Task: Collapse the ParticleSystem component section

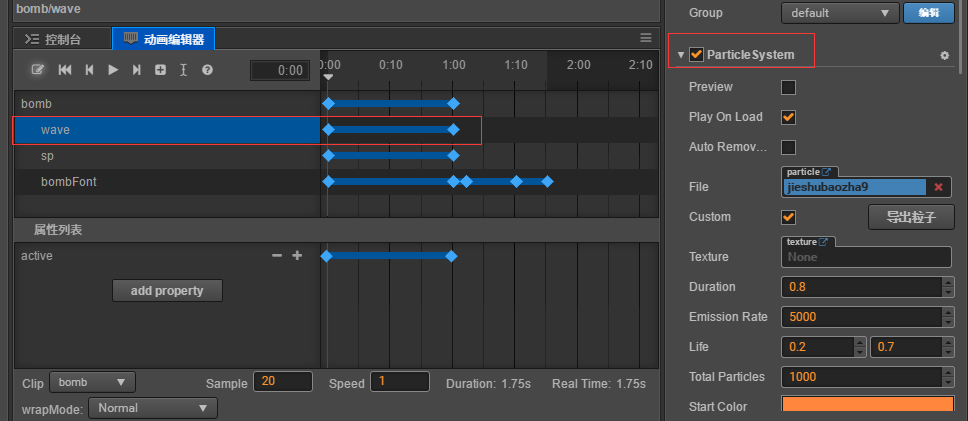Action: [680, 55]
